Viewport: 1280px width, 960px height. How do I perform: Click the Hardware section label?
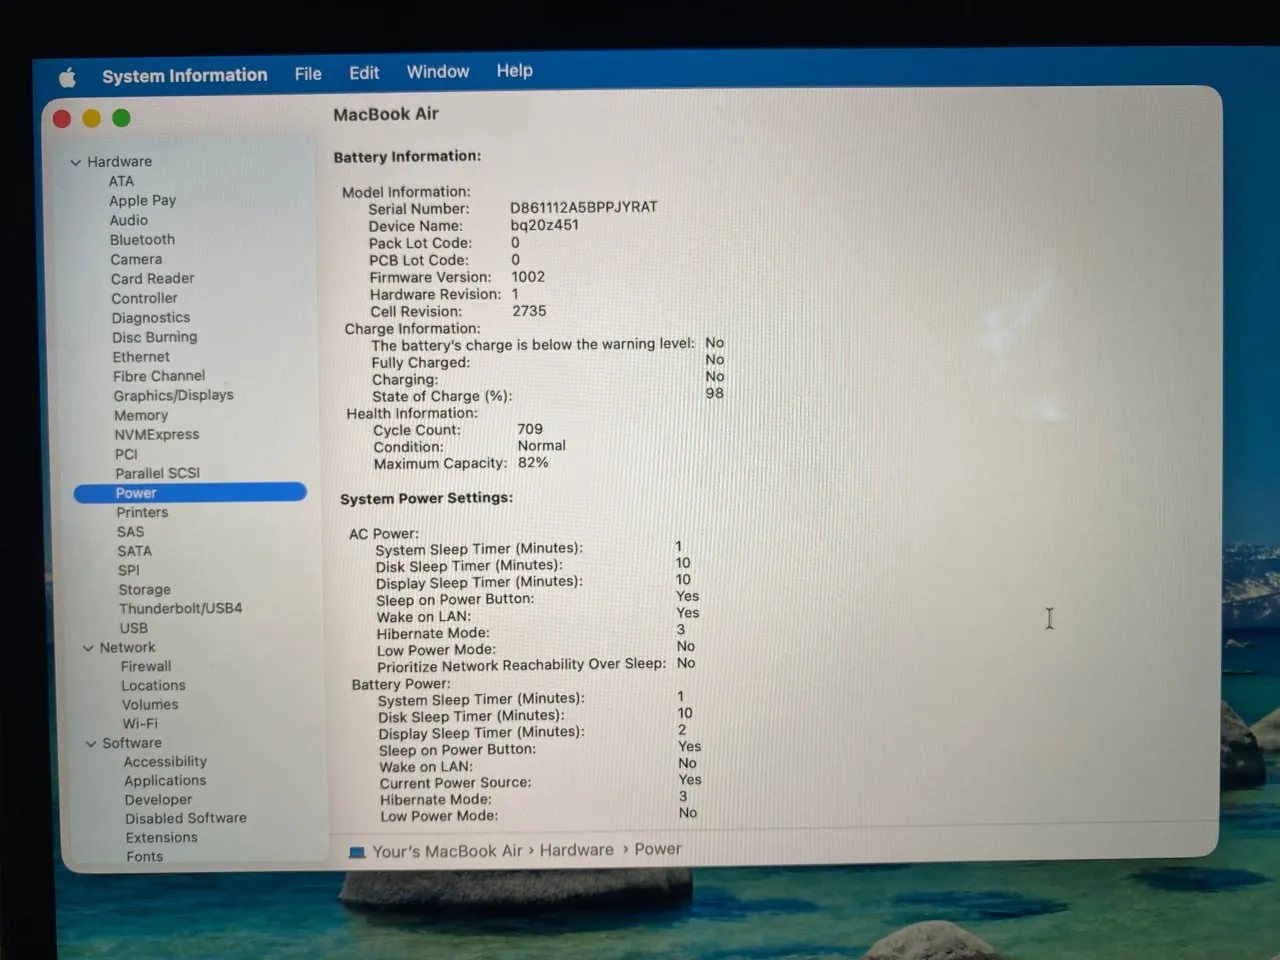119,161
